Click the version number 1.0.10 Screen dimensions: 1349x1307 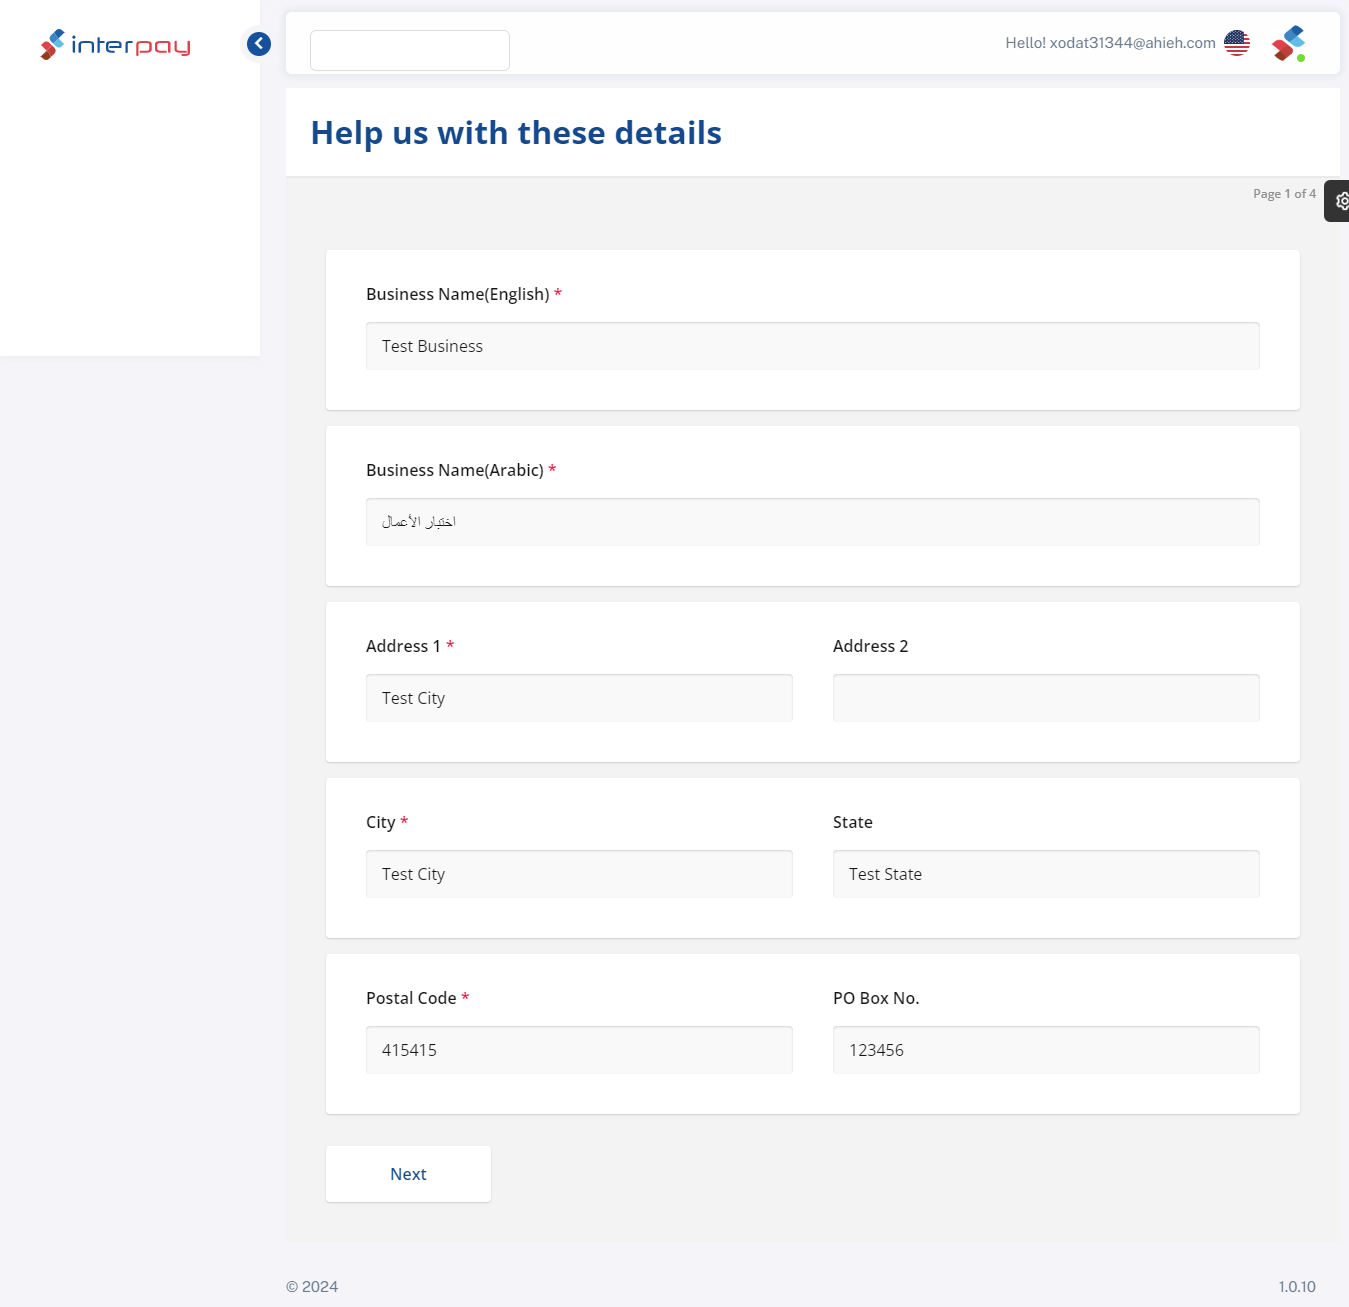tap(1296, 1287)
